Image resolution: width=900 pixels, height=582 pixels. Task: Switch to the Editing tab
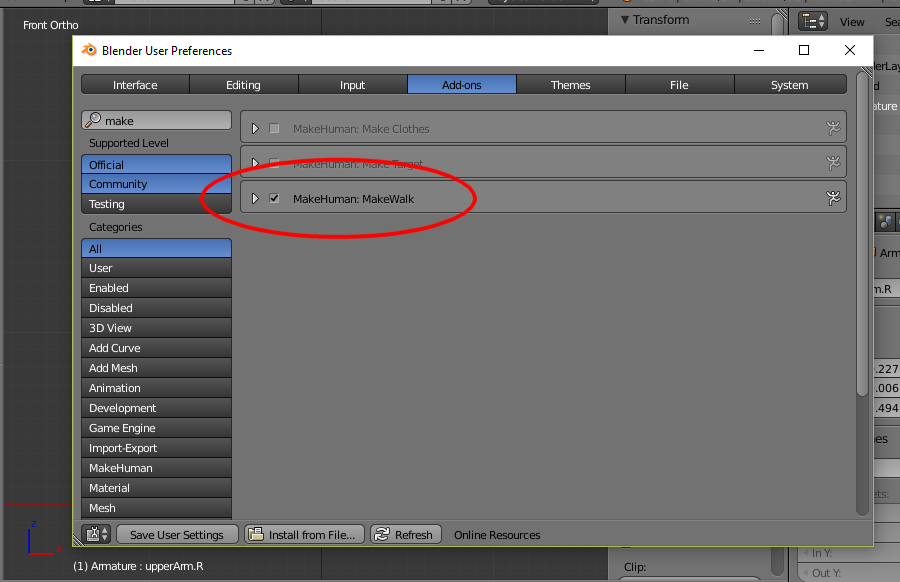pyautogui.click(x=243, y=85)
